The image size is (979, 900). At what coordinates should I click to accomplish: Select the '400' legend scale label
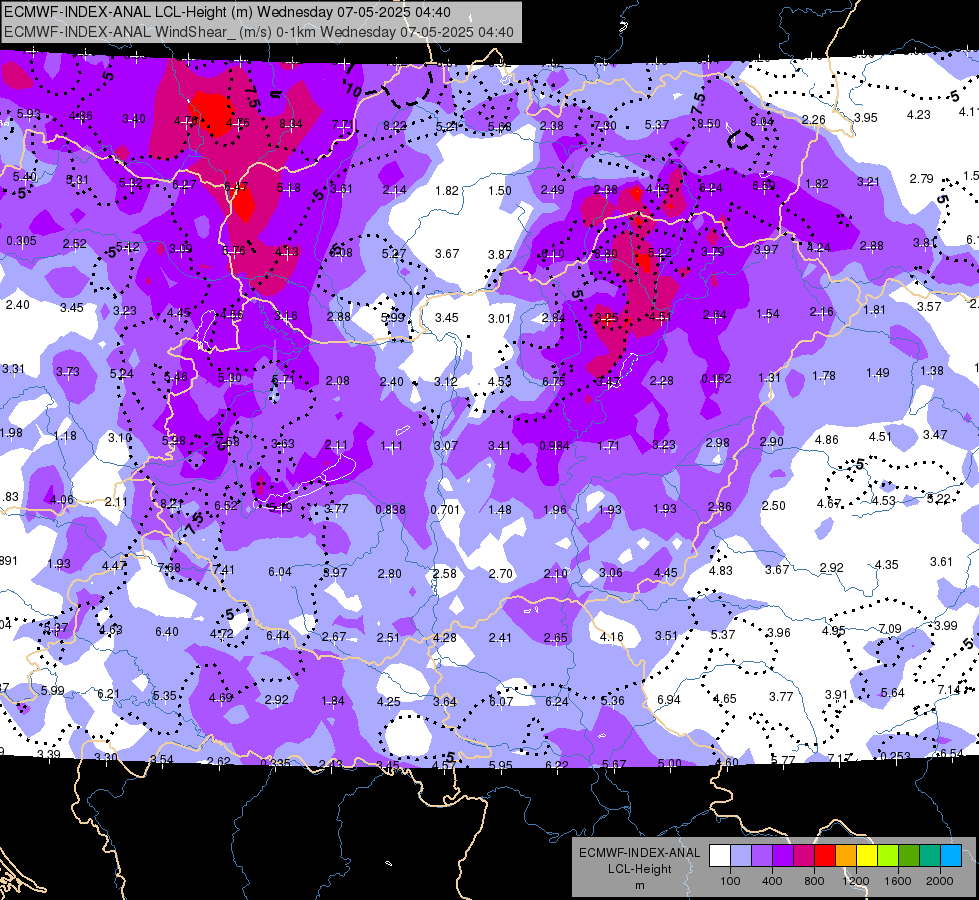click(x=772, y=881)
